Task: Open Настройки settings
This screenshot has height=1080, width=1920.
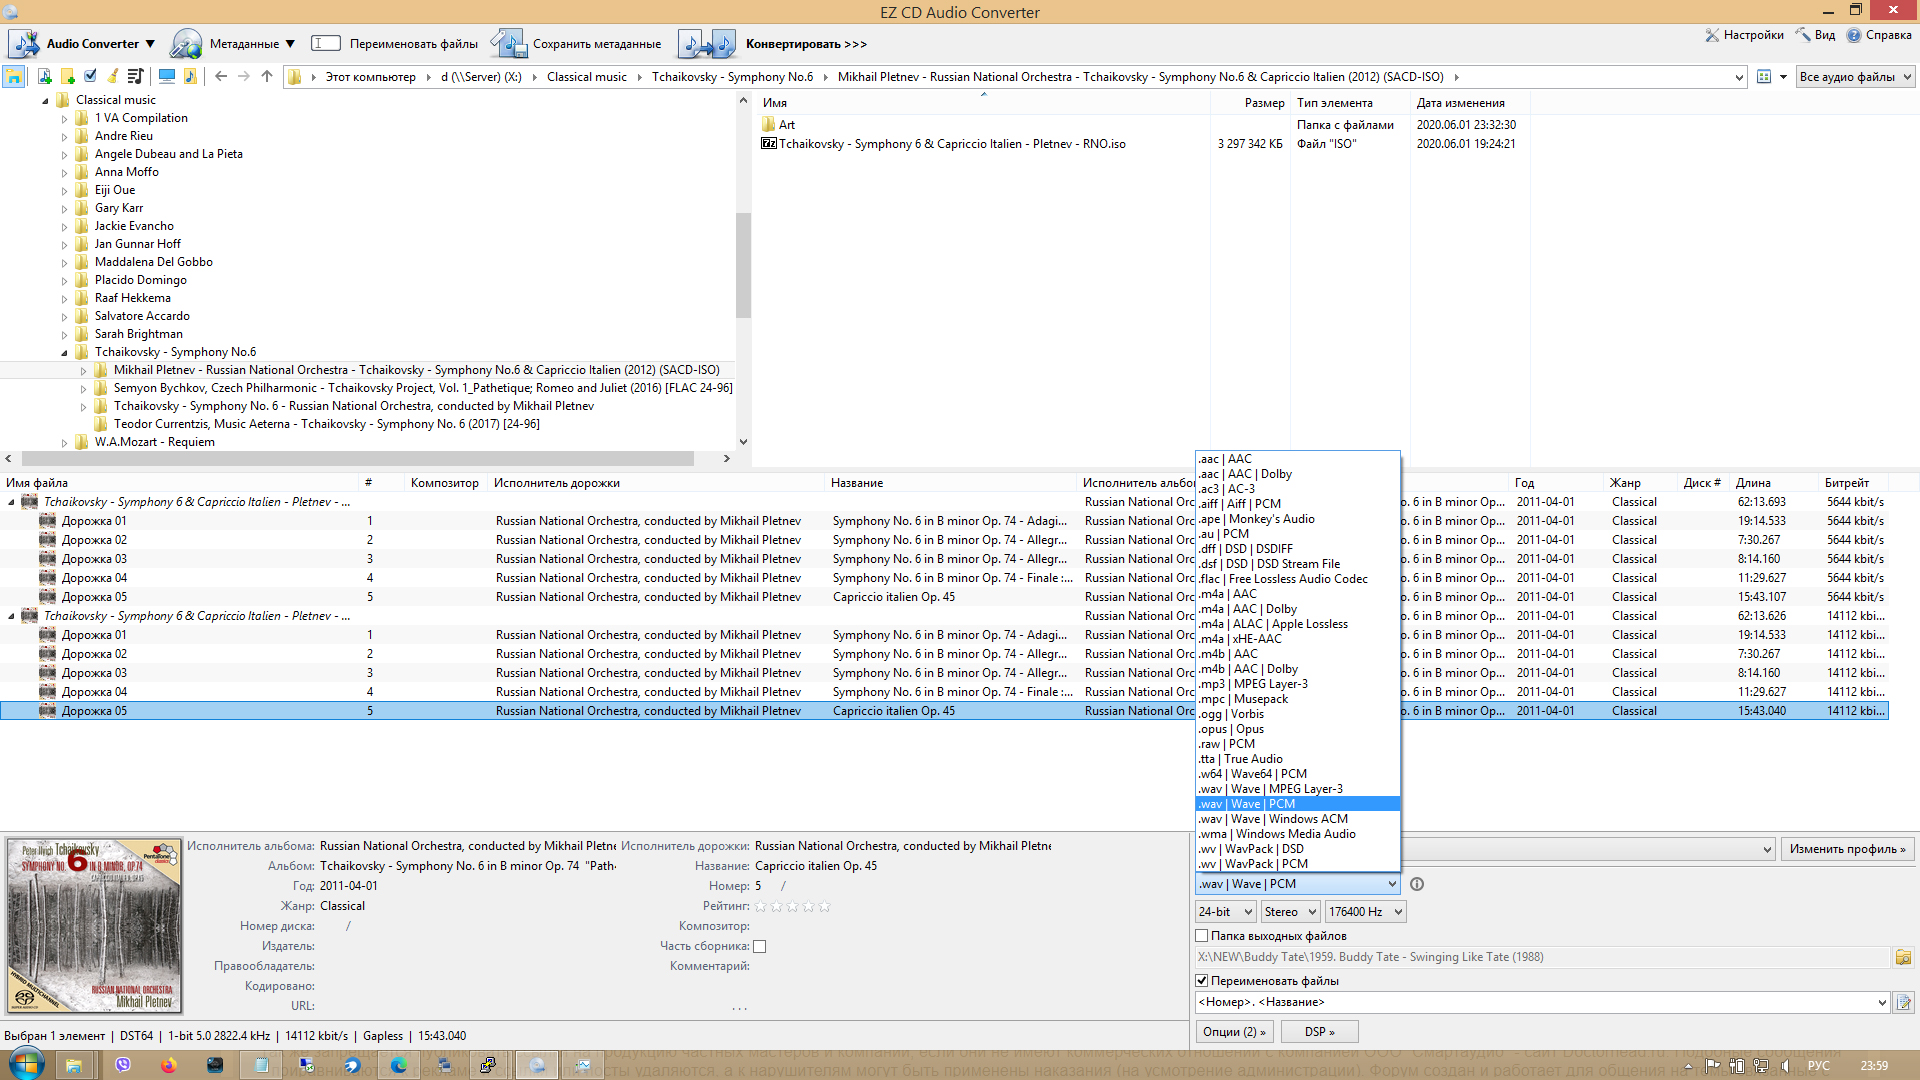Action: point(1744,35)
